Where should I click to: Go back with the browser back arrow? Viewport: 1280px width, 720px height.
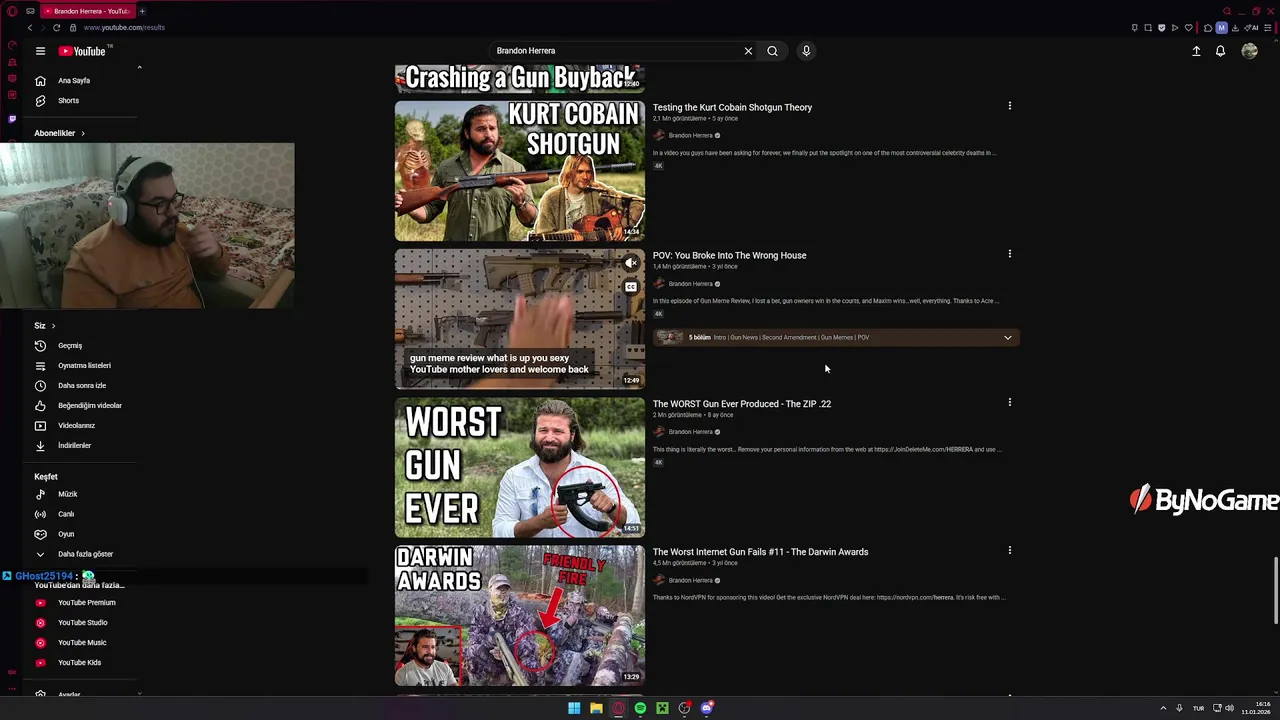click(x=30, y=28)
